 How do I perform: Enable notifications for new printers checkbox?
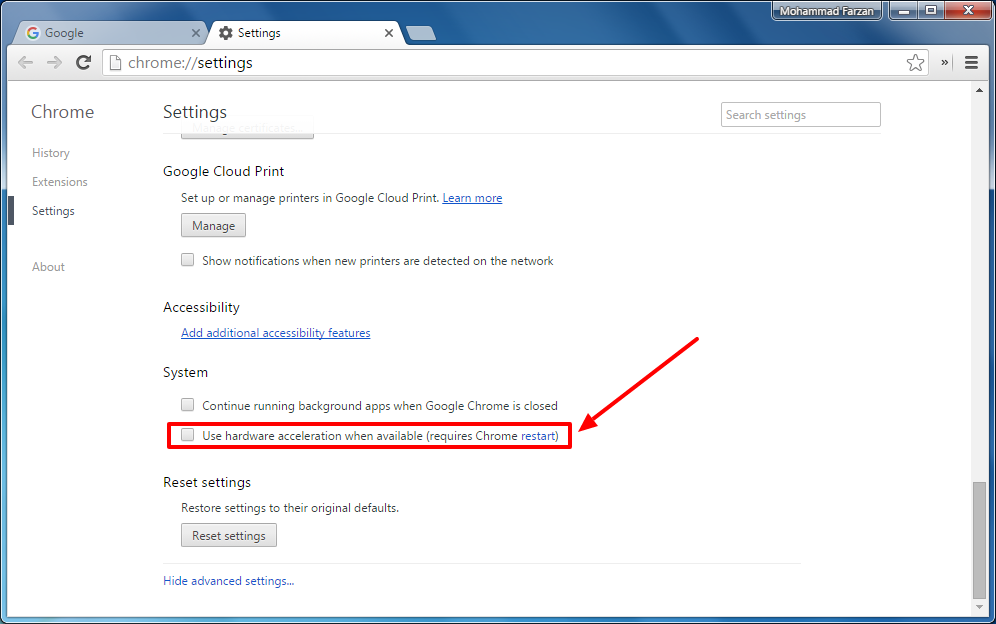pos(187,260)
